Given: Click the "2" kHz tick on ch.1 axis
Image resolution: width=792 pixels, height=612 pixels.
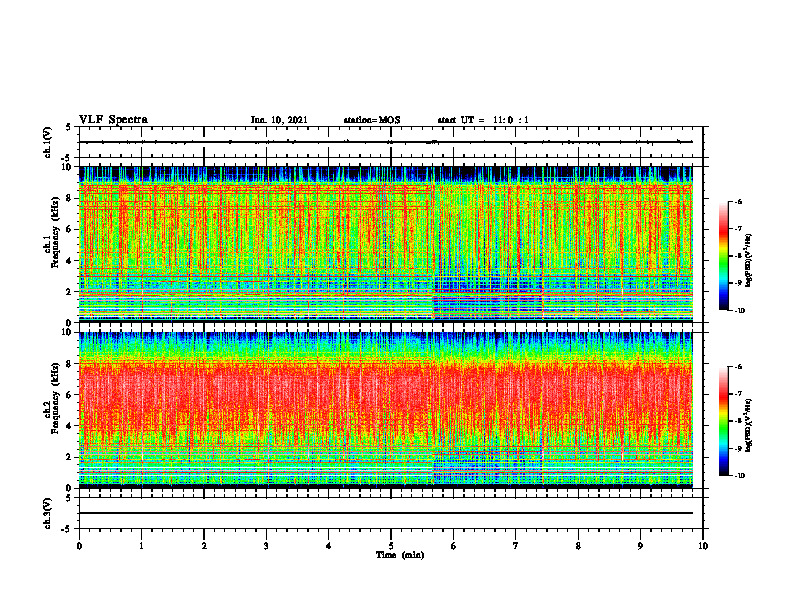Looking at the screenshot, I should [x=71, y=292].
